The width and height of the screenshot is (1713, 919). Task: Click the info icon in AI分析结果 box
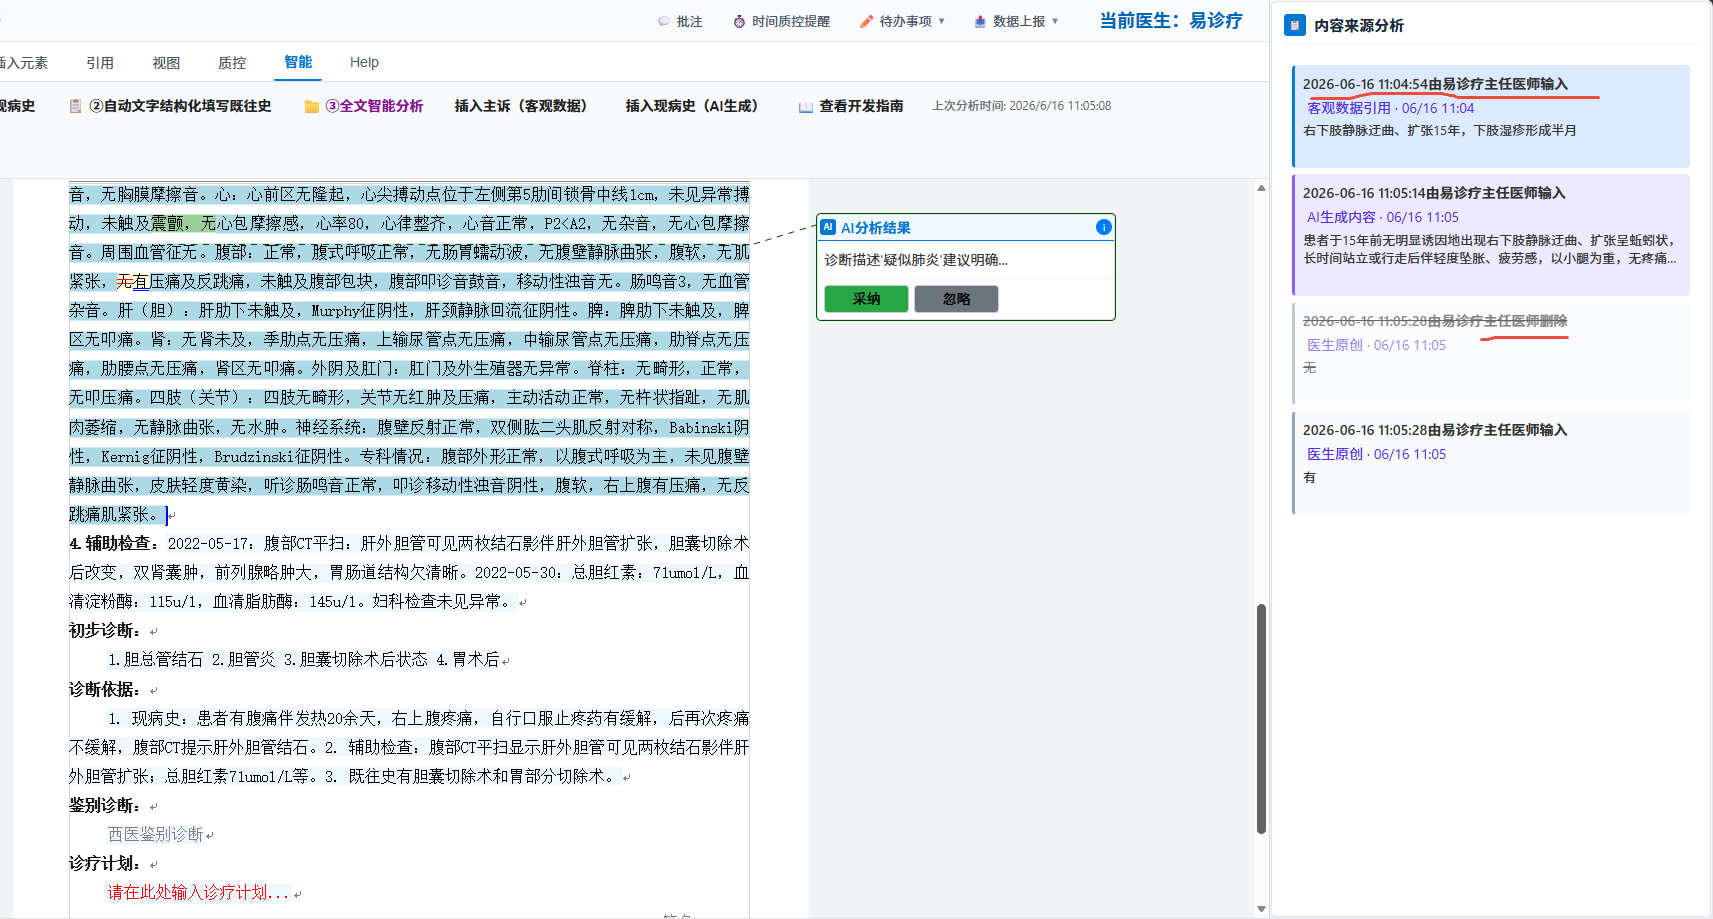point(1103,227)
